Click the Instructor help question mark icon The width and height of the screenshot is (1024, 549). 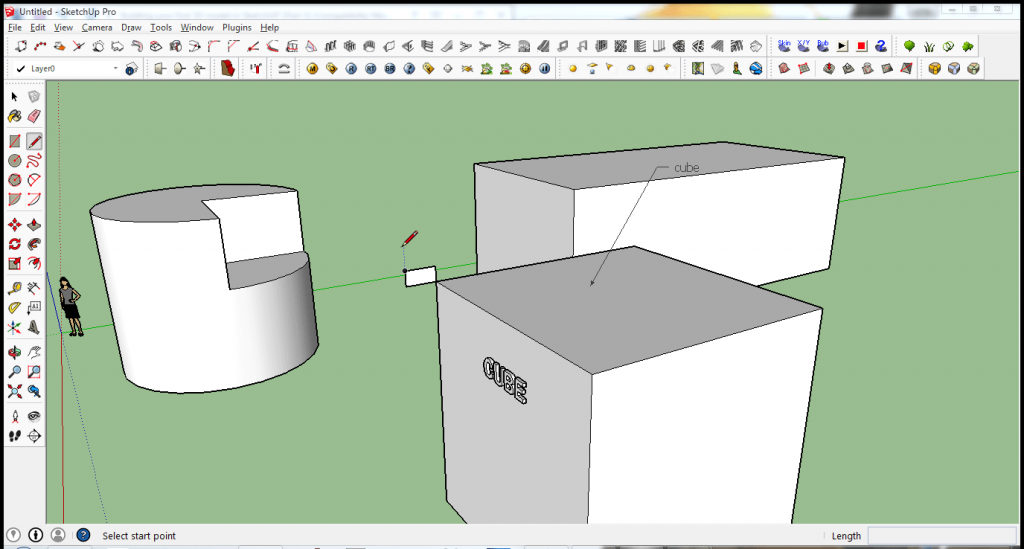coord(83,535)
